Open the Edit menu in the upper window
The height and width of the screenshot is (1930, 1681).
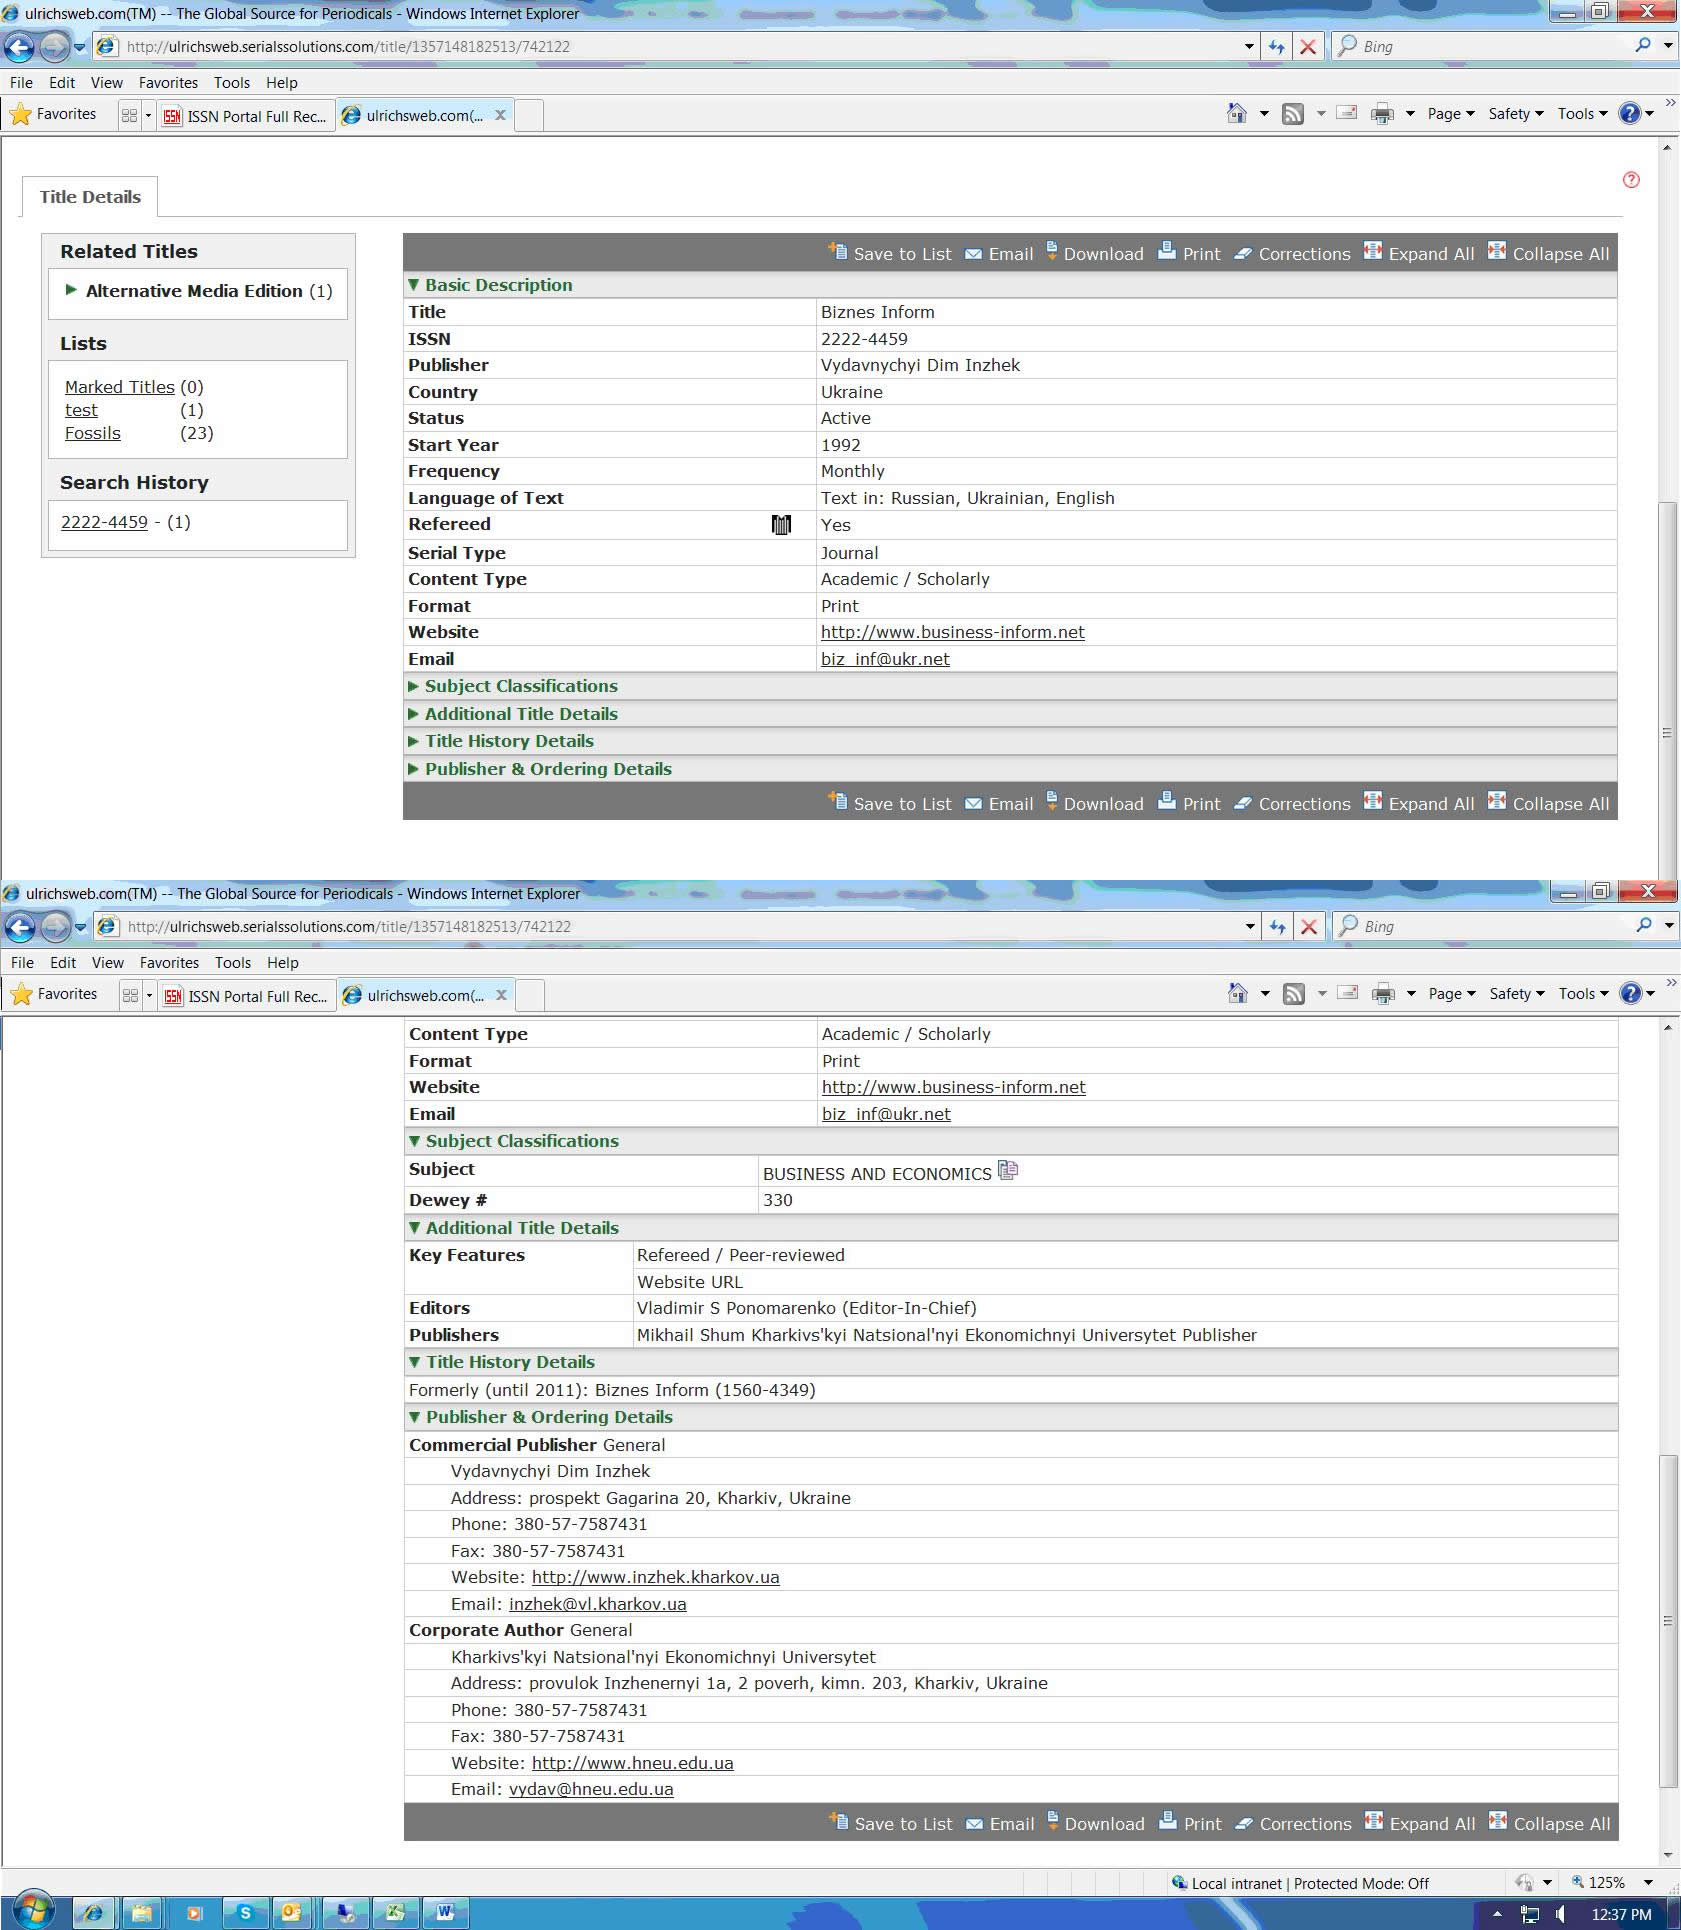[62, 83]
